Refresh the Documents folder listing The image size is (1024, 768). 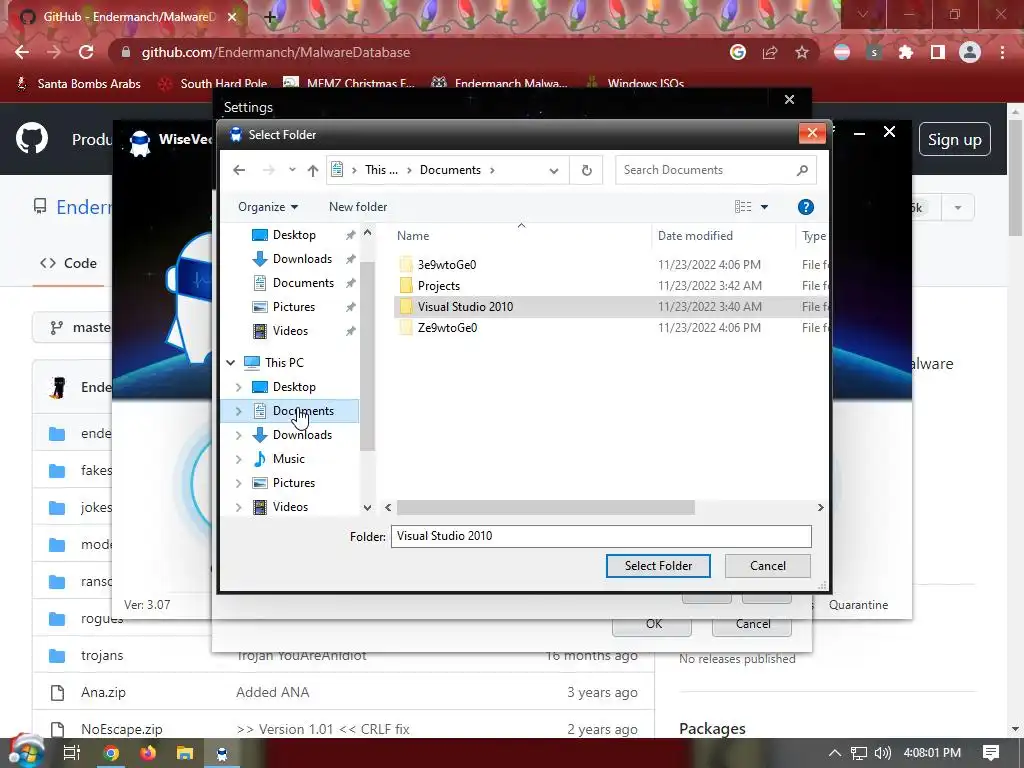(x=586, y=170)
